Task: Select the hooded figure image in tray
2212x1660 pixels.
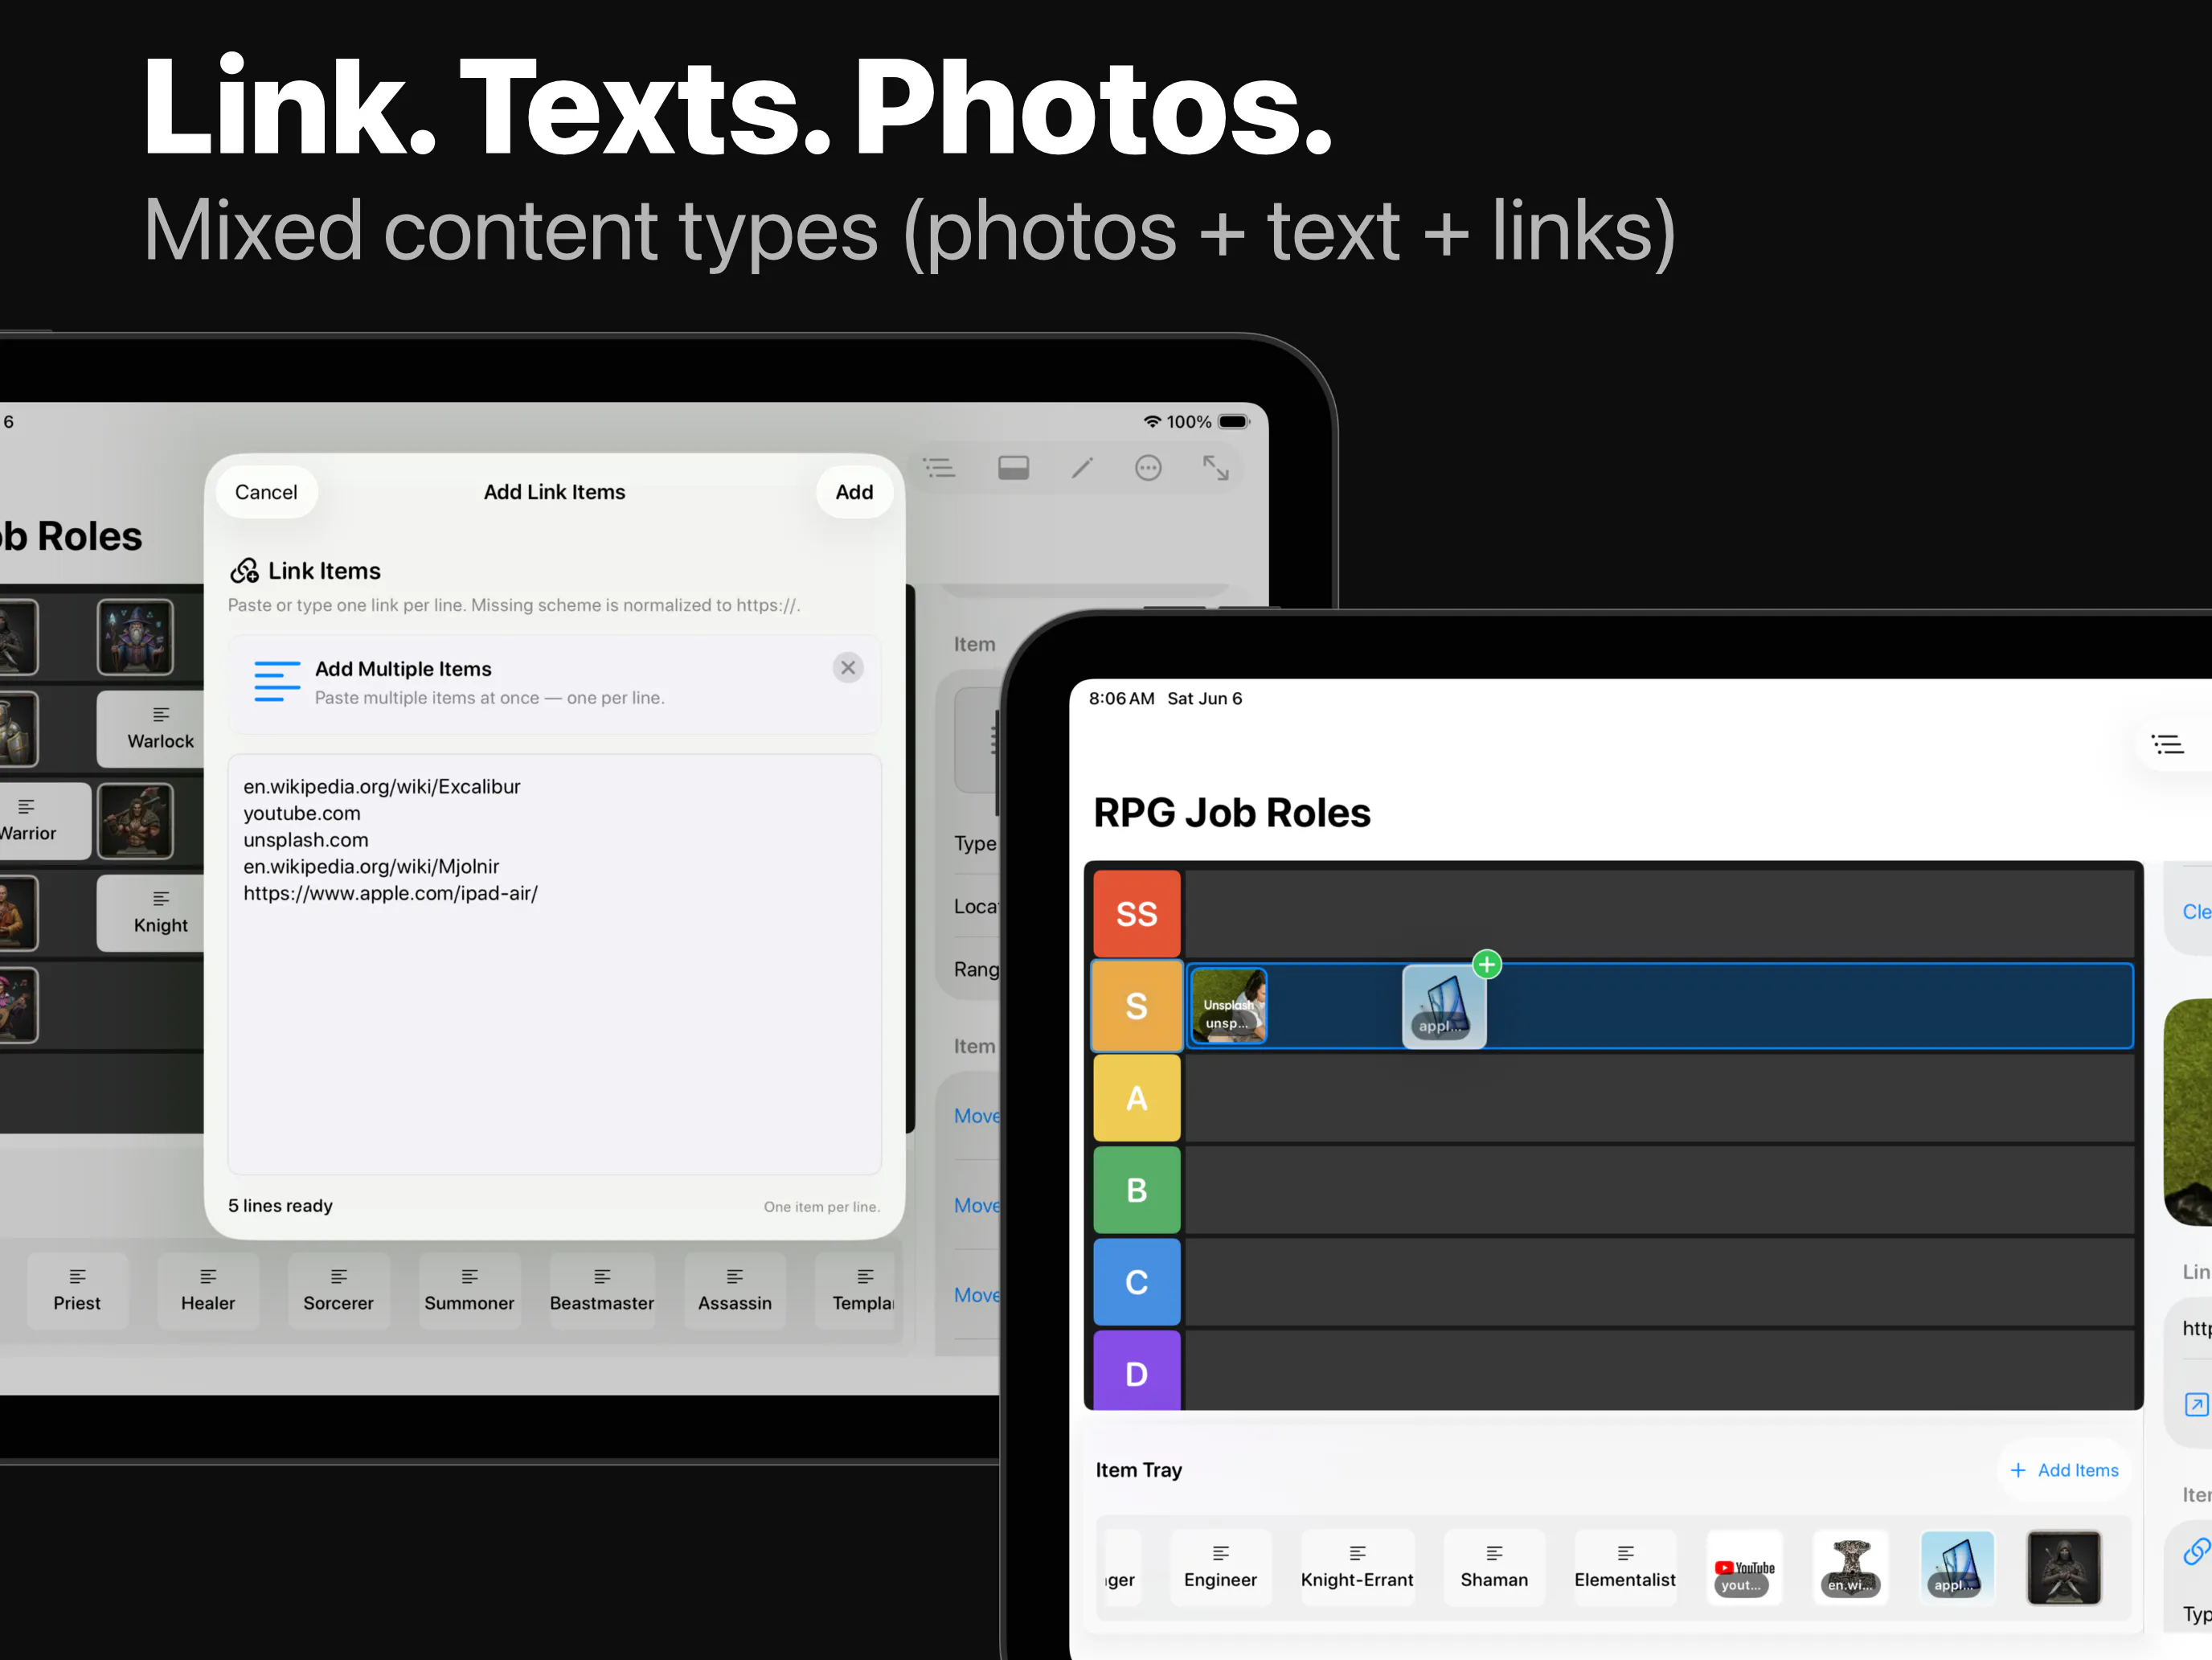Action: [x=2064, y=1567]
